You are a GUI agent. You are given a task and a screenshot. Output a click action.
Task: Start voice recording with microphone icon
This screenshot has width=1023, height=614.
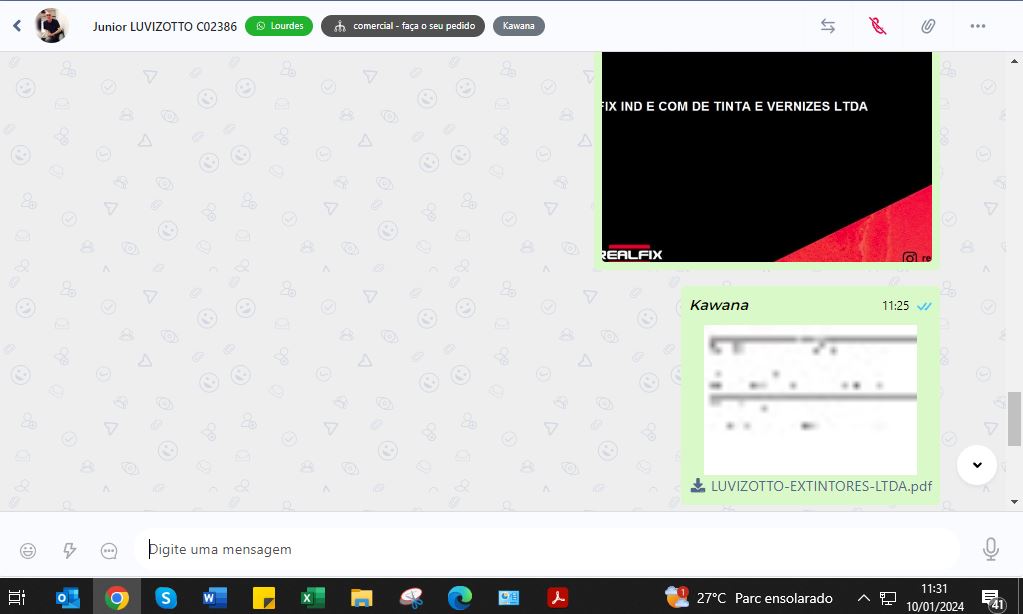[990, 549]
